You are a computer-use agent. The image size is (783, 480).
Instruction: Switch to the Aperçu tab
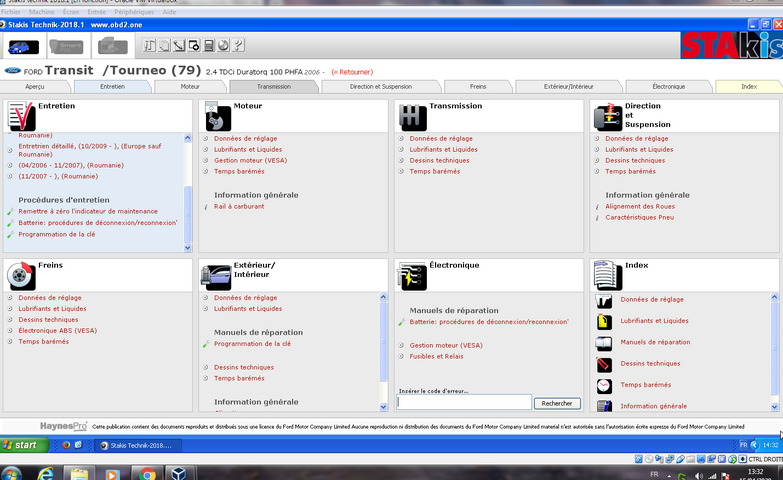pyautogui.click(x=35, y=86)
